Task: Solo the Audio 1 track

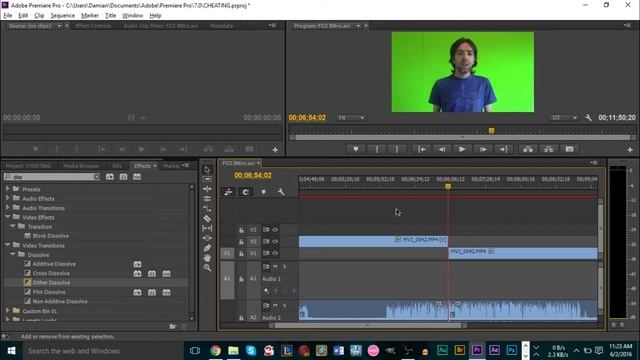Action: pyautogui.click(x=284, y=267)
